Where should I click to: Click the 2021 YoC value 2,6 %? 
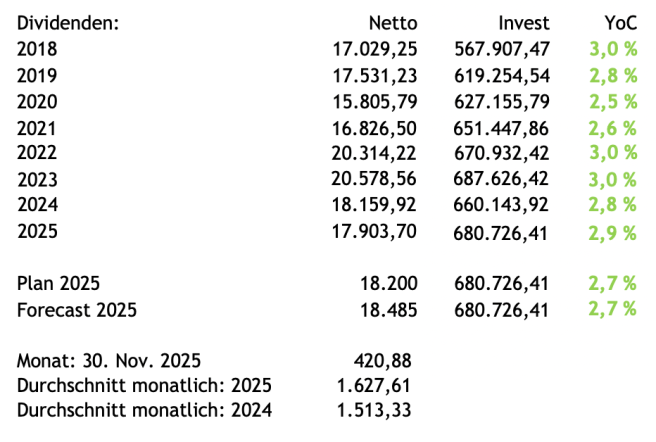click(x=613, y=128)
